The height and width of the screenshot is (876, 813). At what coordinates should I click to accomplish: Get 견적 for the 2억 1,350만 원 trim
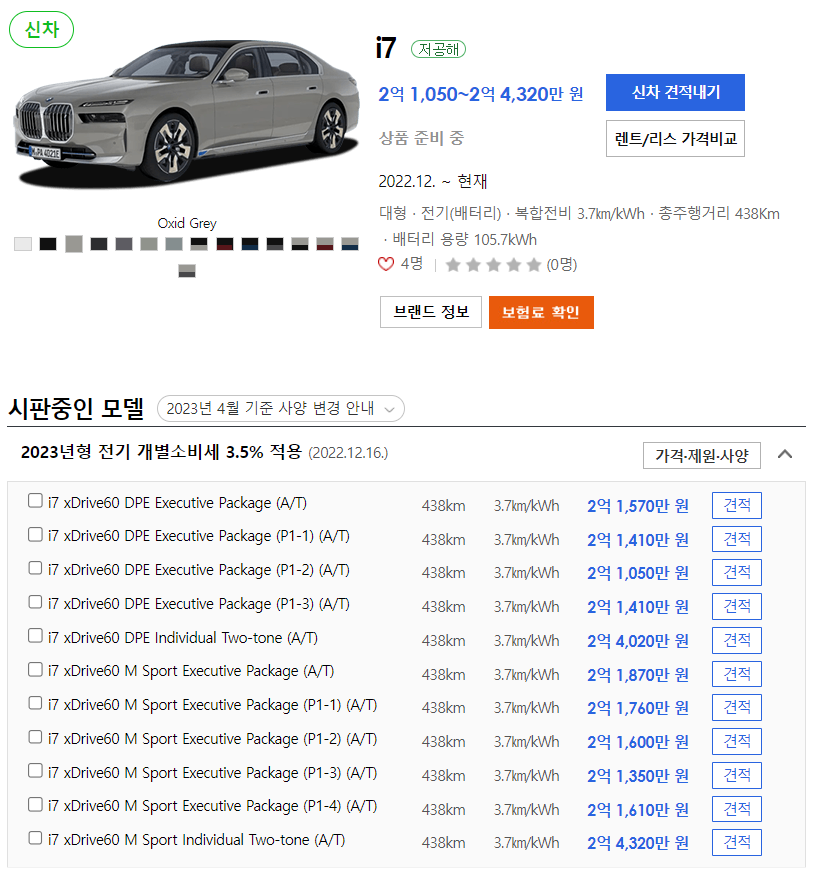pyautogui.click(x=736, y=775)
